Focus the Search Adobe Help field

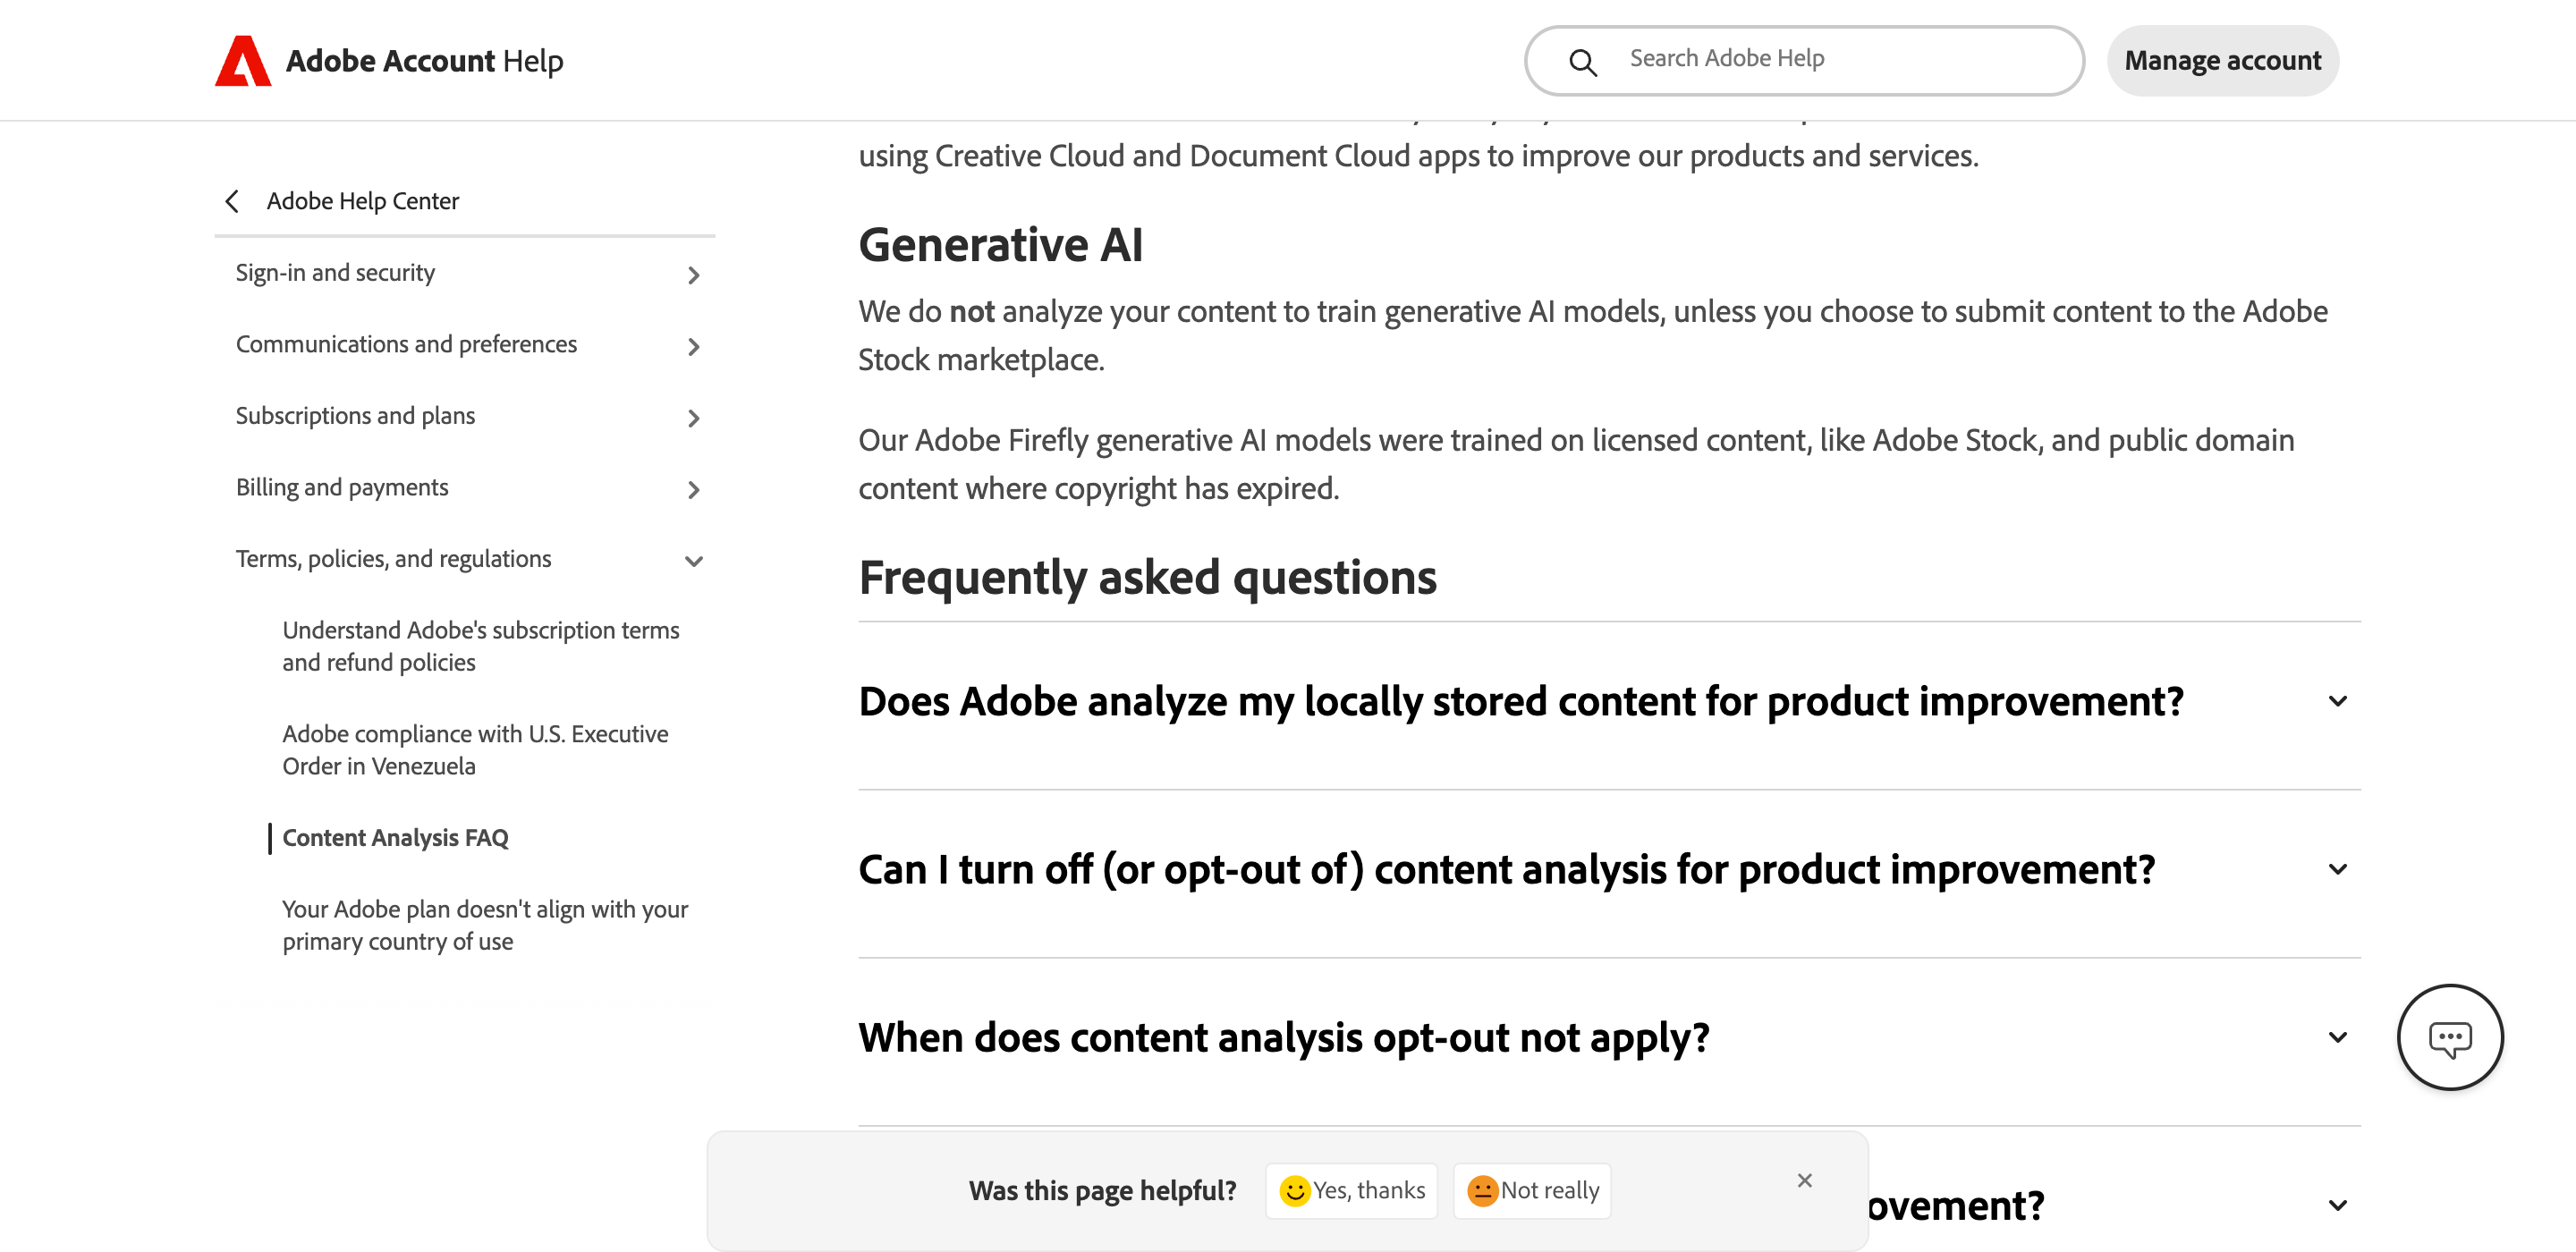1804,61
